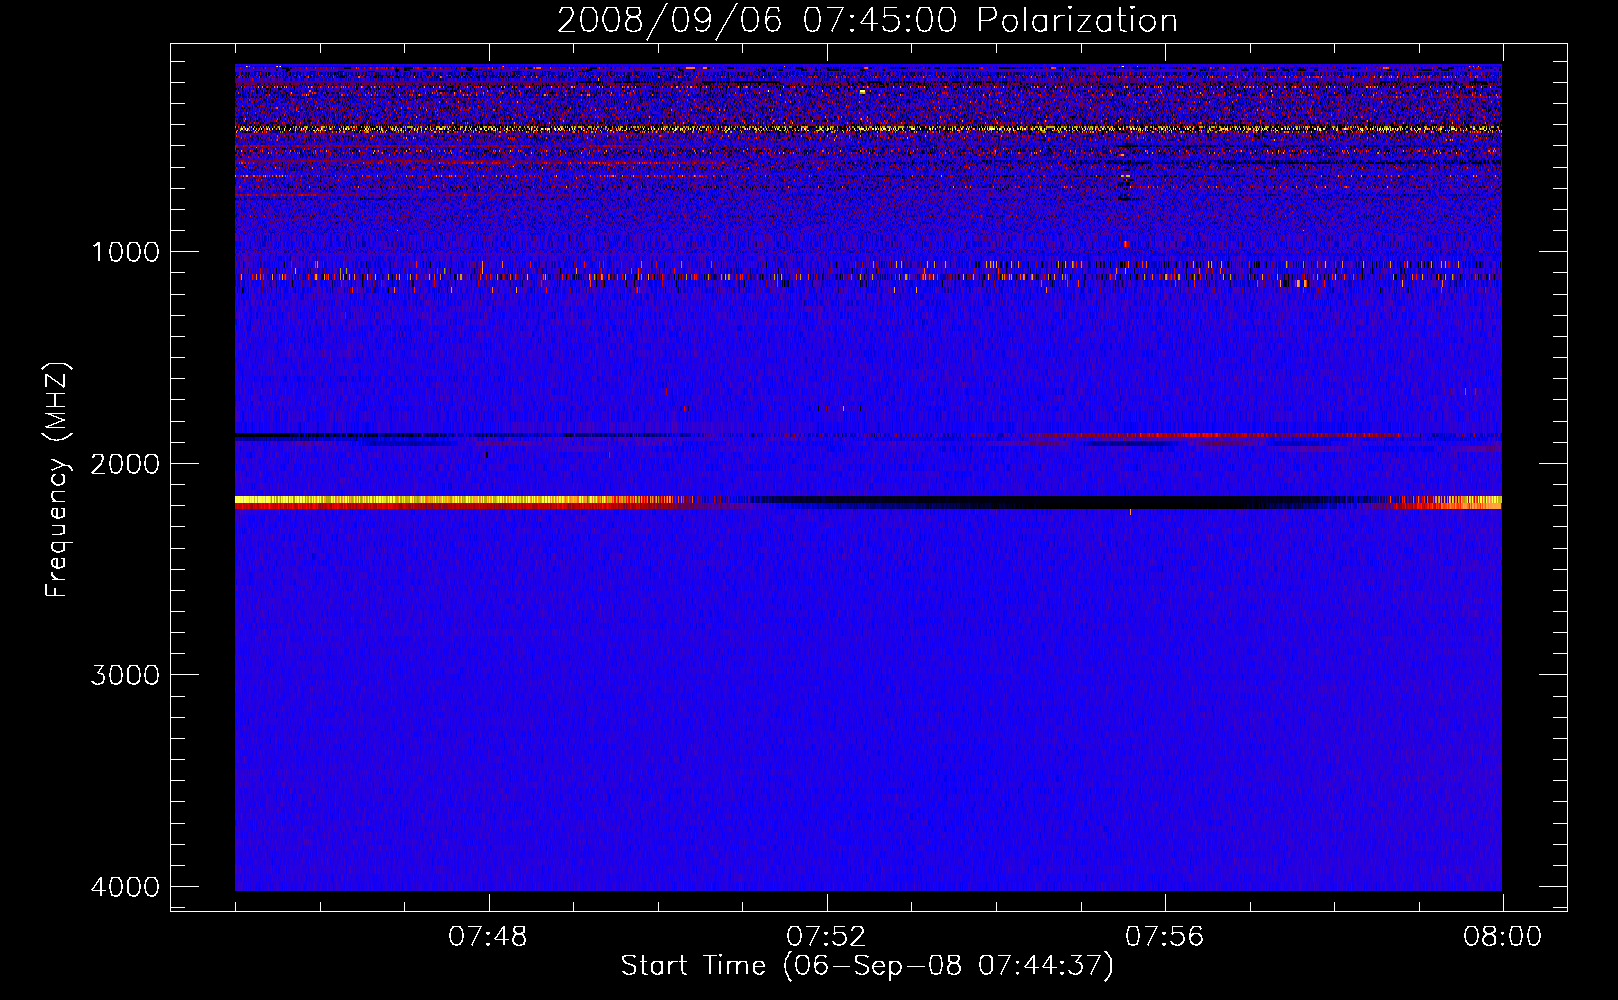Click the '2000' frequency tick label
Screen dimensions: 1618x1000
pyautogui.click(x=125, y=464)
